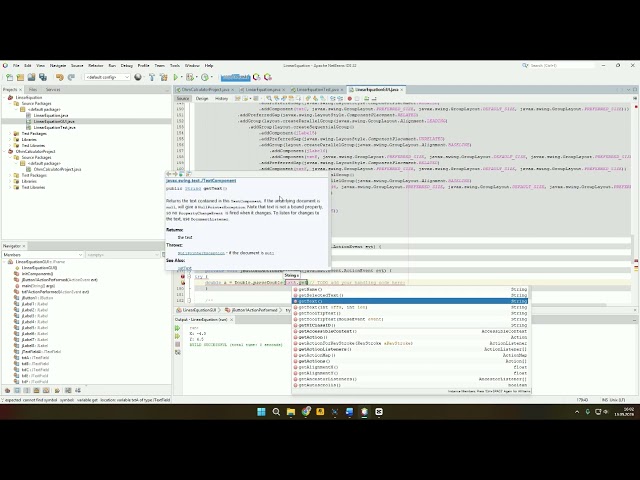Click forward arrow in javadoc popup
The width and height of the screenshot is (640, 480).
tap(175, 174)
